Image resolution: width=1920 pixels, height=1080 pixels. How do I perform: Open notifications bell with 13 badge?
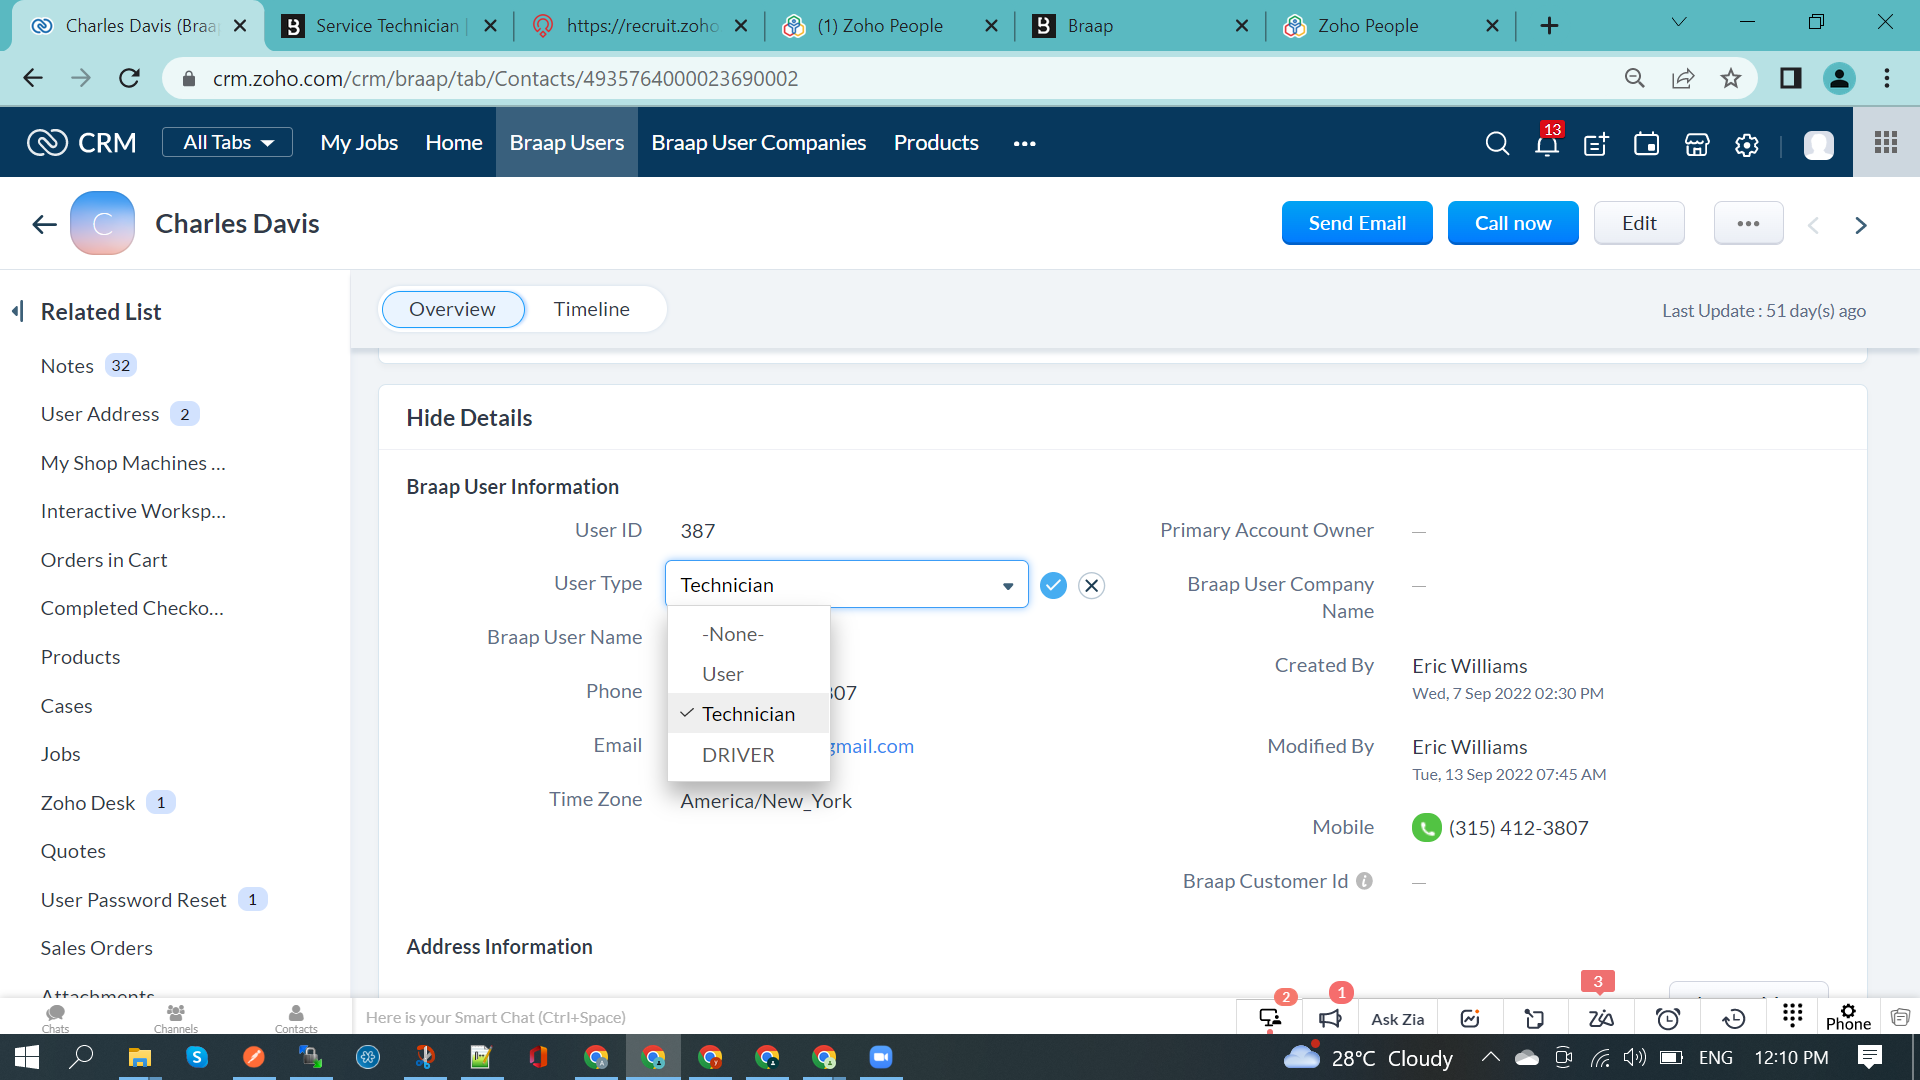pyautogui.click(x=1546, y=144)
